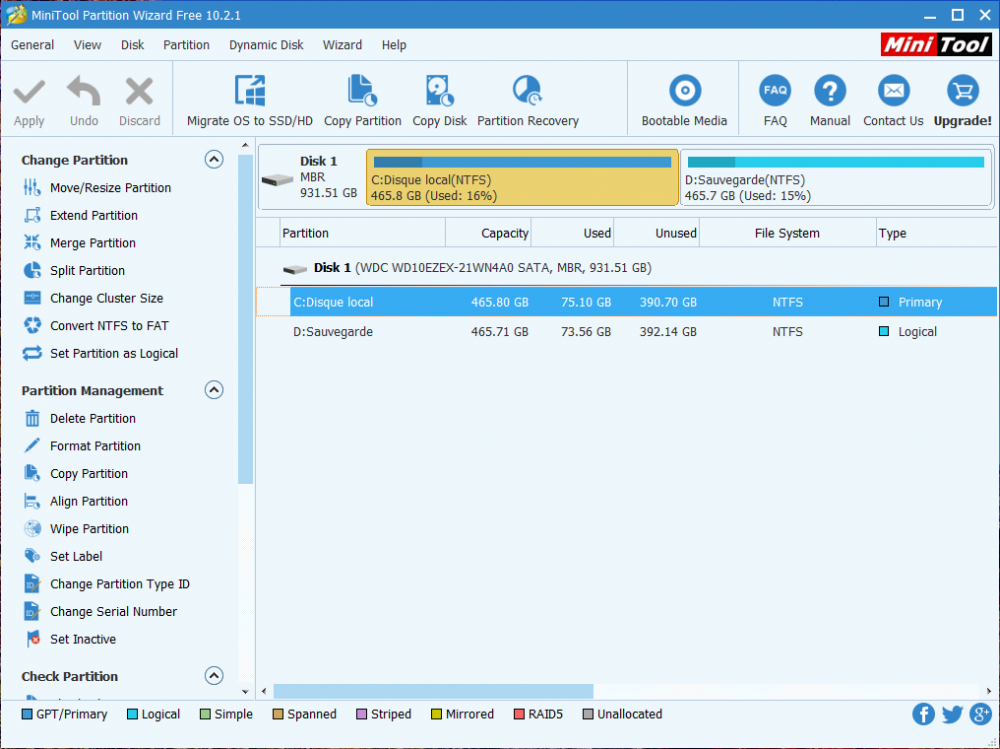This screenshot has width=1000, height=749.
Task: Open the Wizard menu
Action: click(x=342, y=45)
